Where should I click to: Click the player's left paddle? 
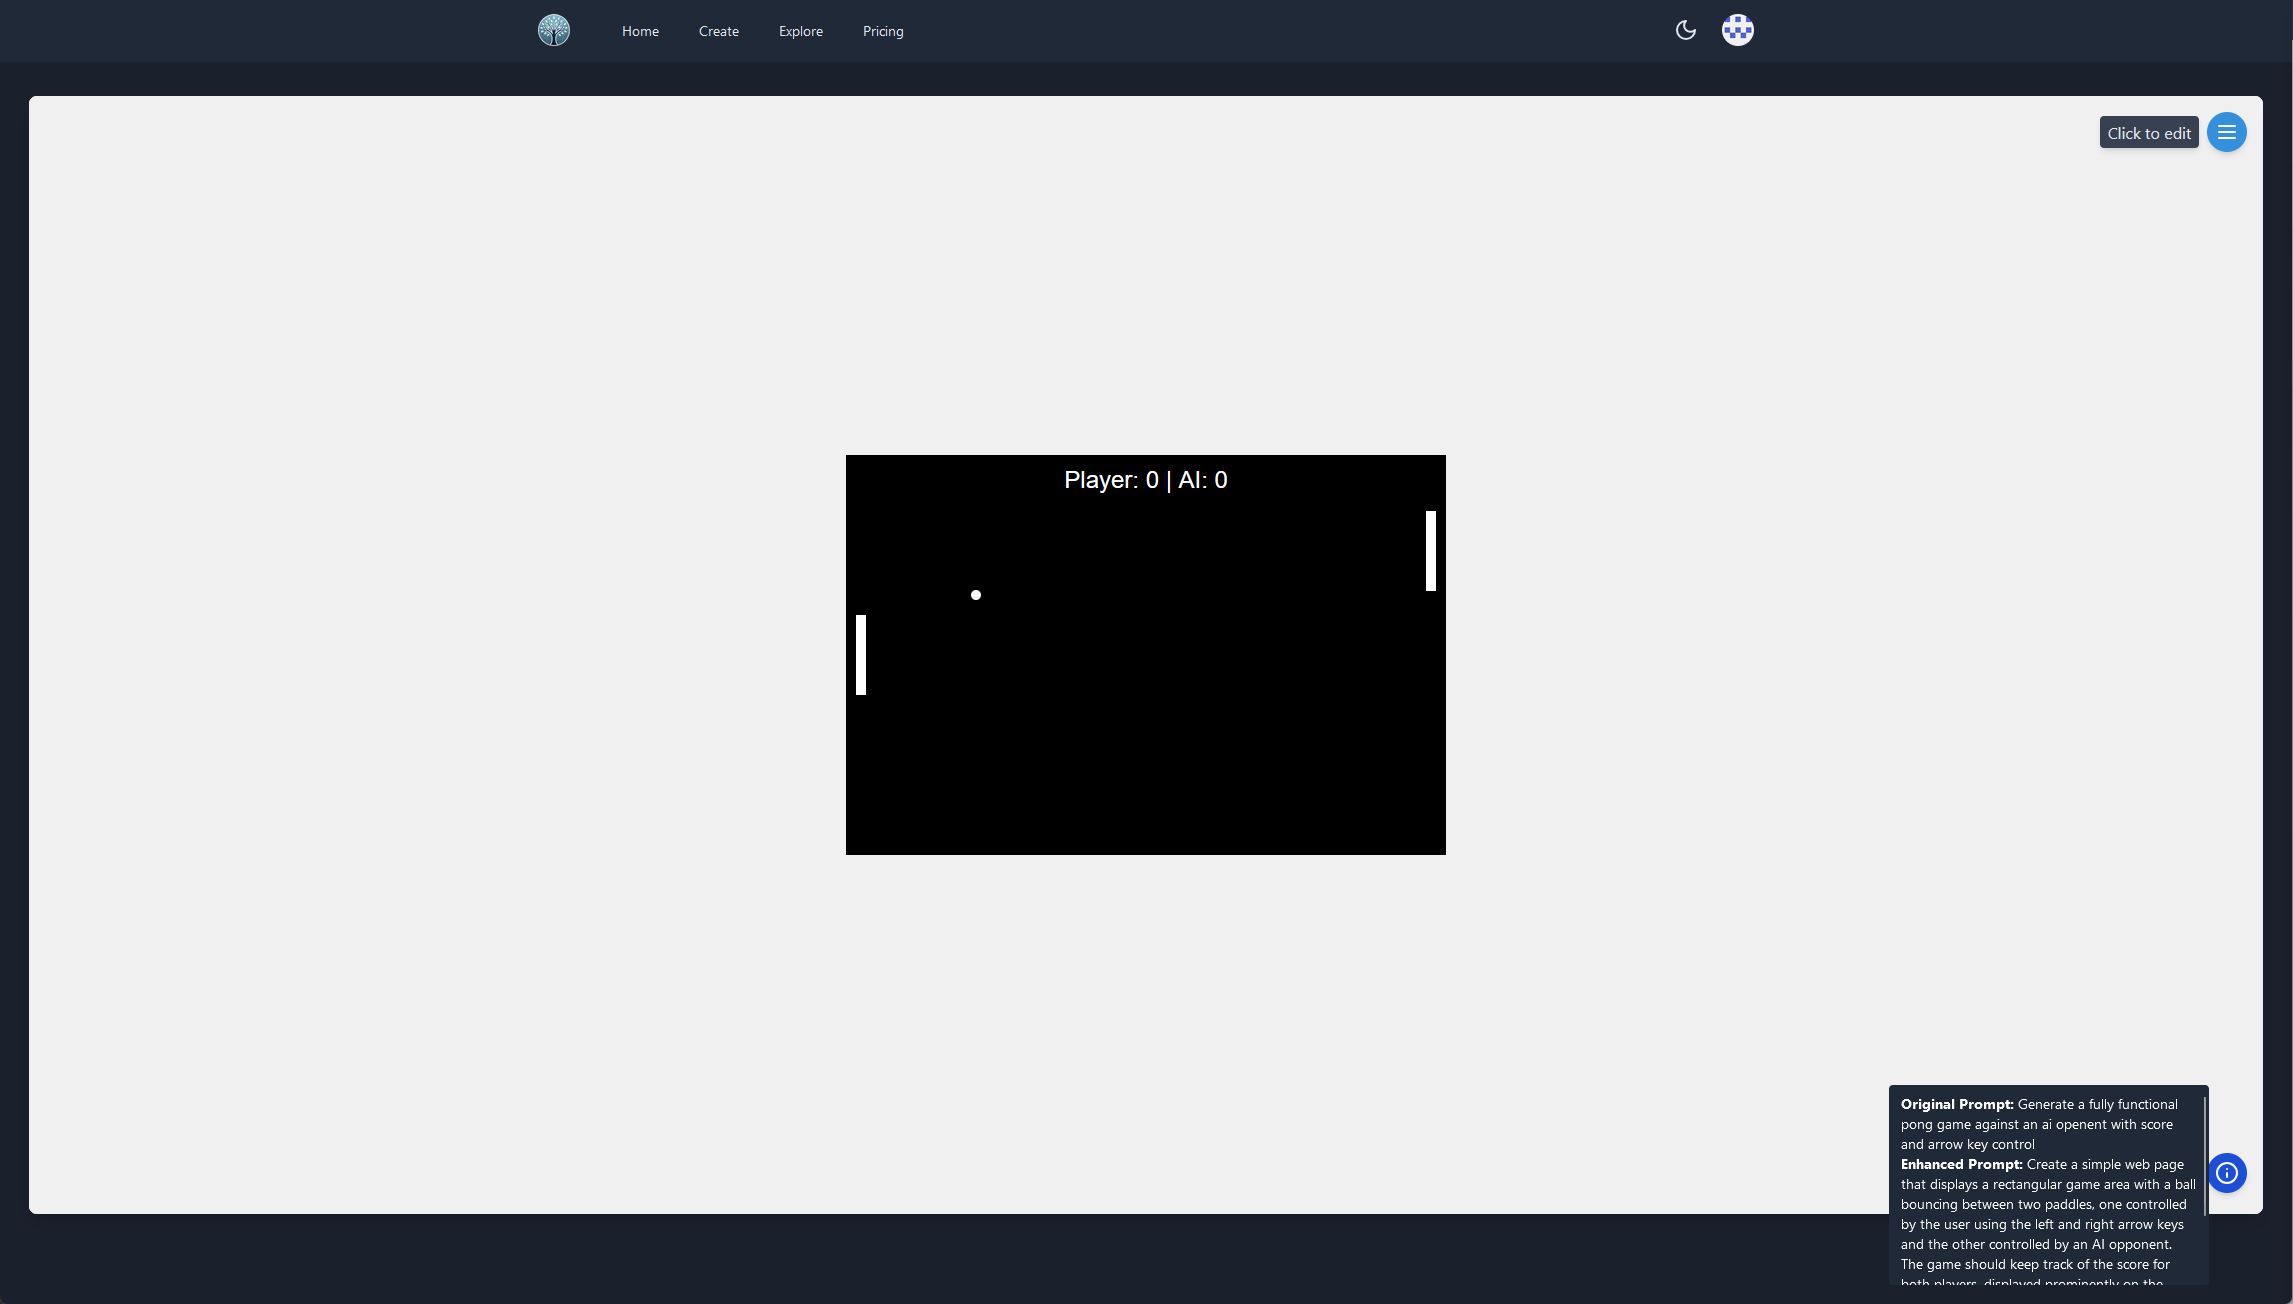pos(860,655)
